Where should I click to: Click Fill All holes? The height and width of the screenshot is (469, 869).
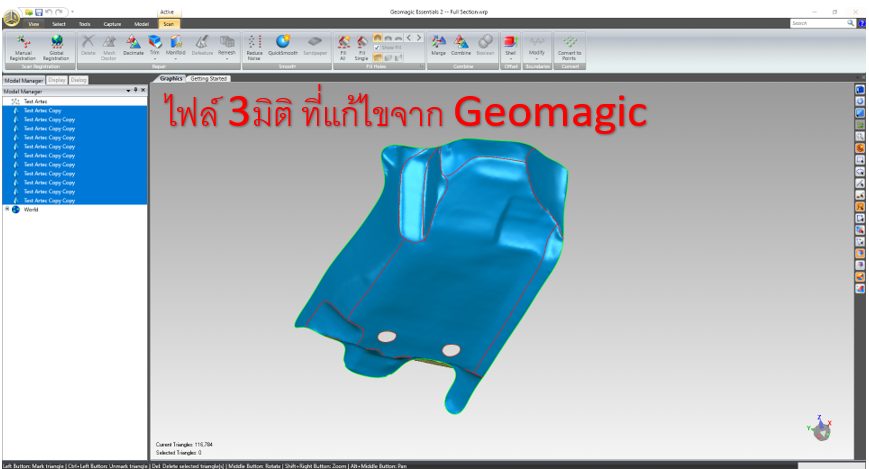(343, 48)
